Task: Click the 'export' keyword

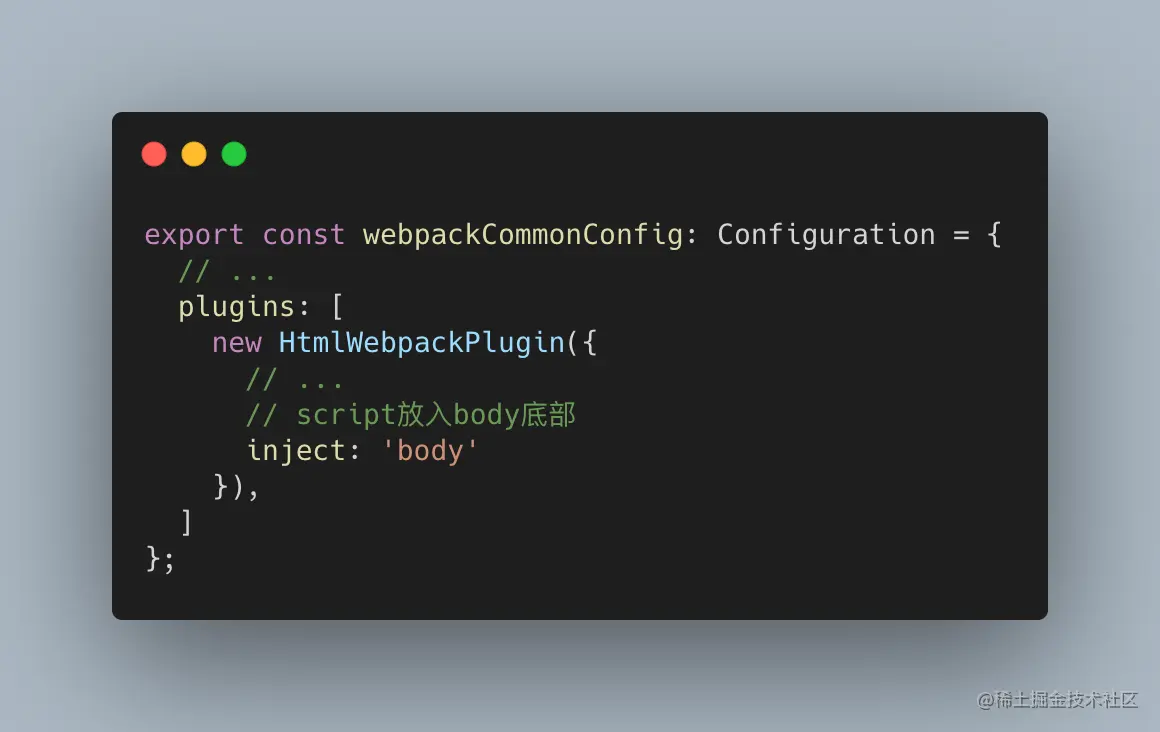Action: coord(194,235)
